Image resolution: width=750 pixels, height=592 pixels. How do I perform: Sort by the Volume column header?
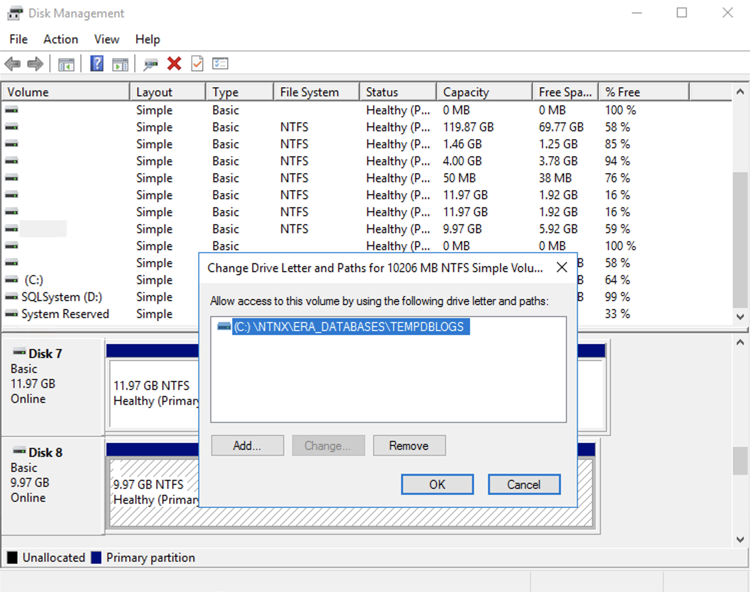click(x=65, y=92)
